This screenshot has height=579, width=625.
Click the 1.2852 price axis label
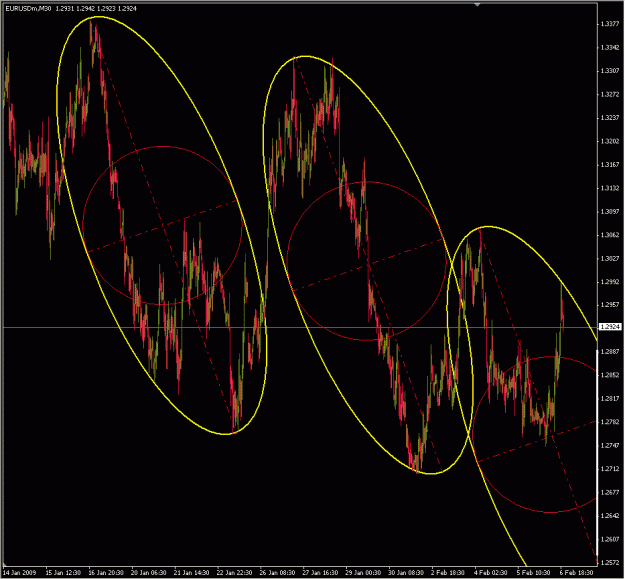point(610,375)
